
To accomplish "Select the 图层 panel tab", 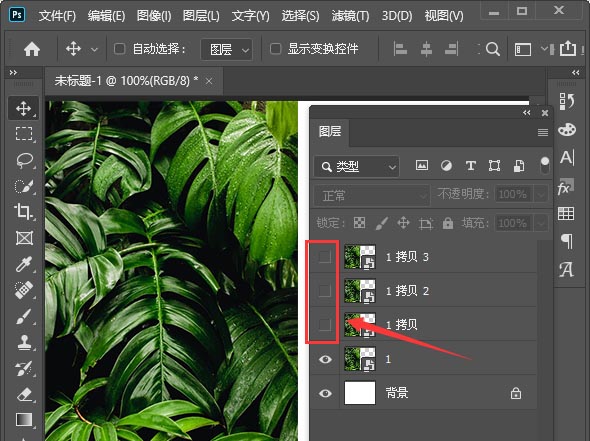I will coord(330,132).
